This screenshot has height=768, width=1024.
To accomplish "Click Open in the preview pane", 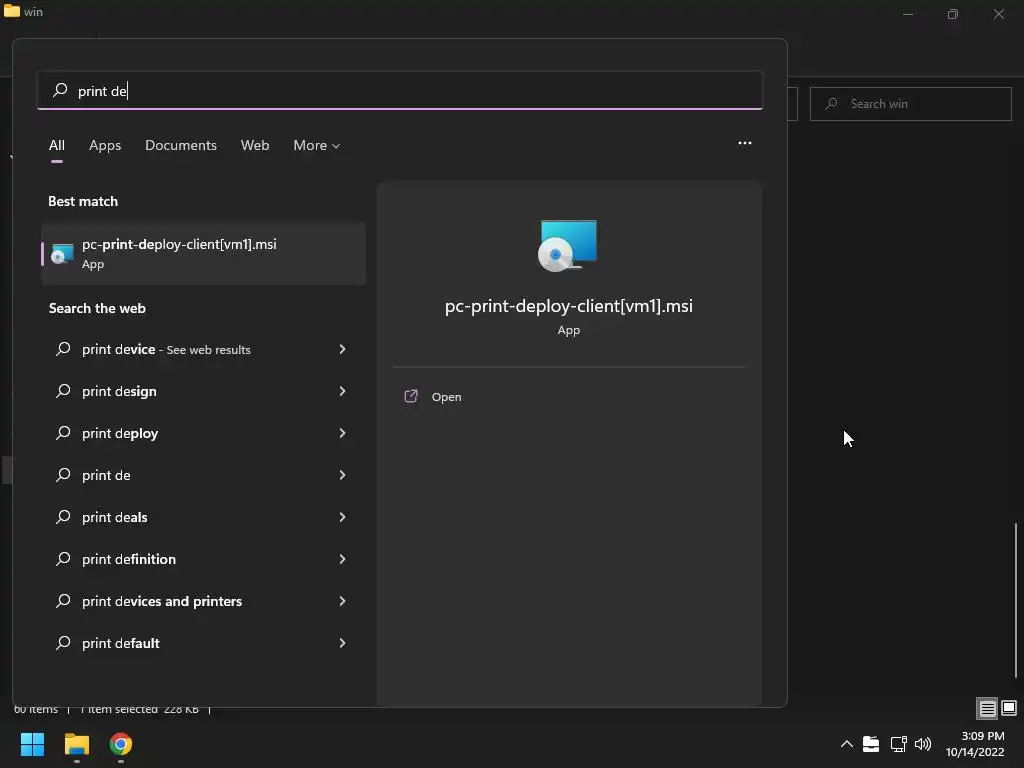I will point(446,397).
